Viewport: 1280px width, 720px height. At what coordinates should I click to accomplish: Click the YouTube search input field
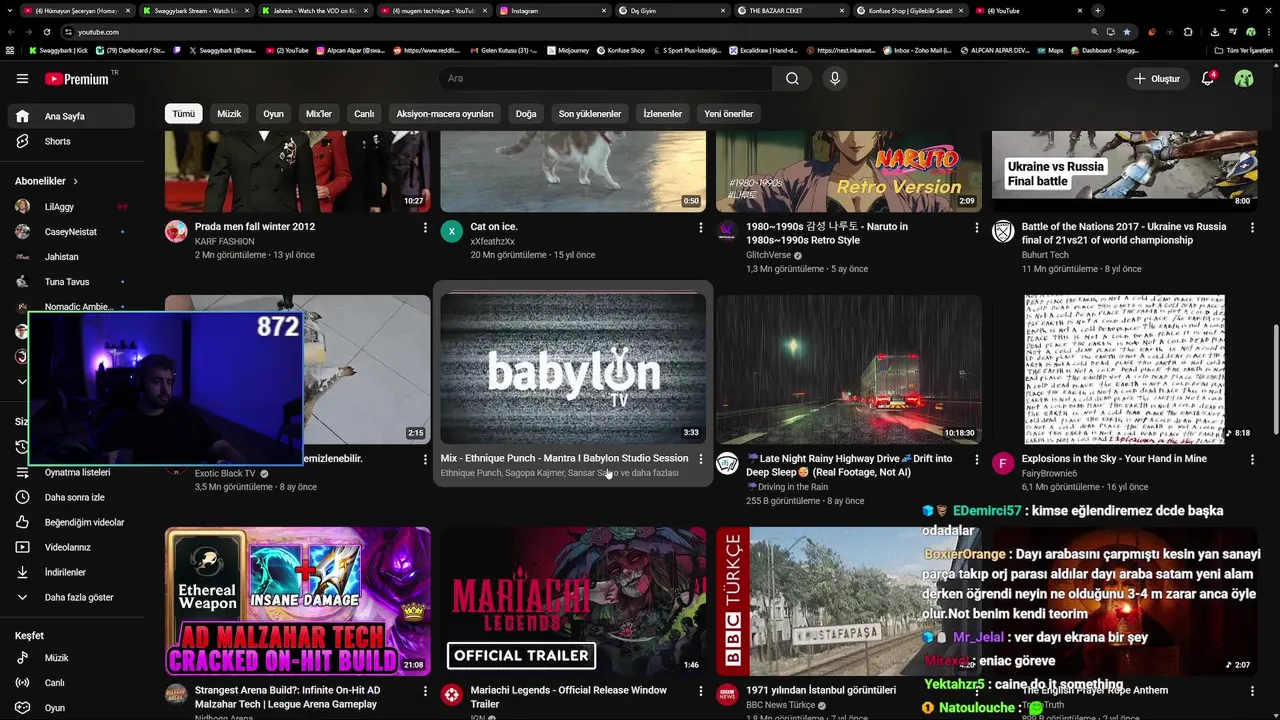[605, 78]
